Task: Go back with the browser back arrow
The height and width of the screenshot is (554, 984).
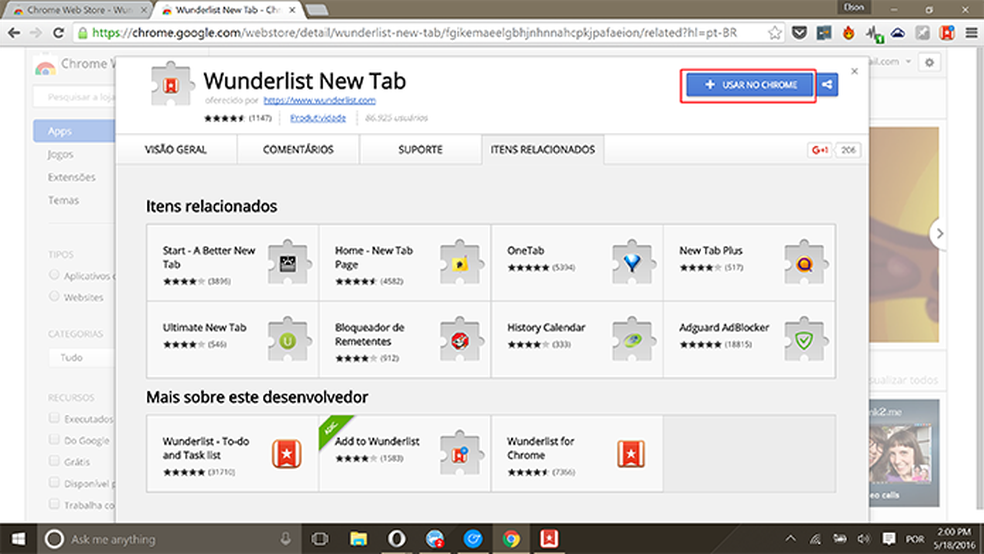Action: (14, 33)
